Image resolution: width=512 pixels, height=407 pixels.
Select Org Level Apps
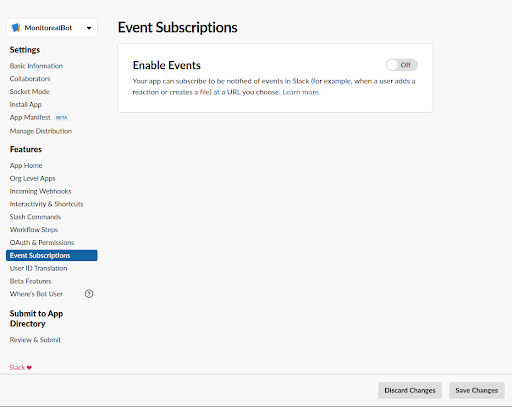32,179
